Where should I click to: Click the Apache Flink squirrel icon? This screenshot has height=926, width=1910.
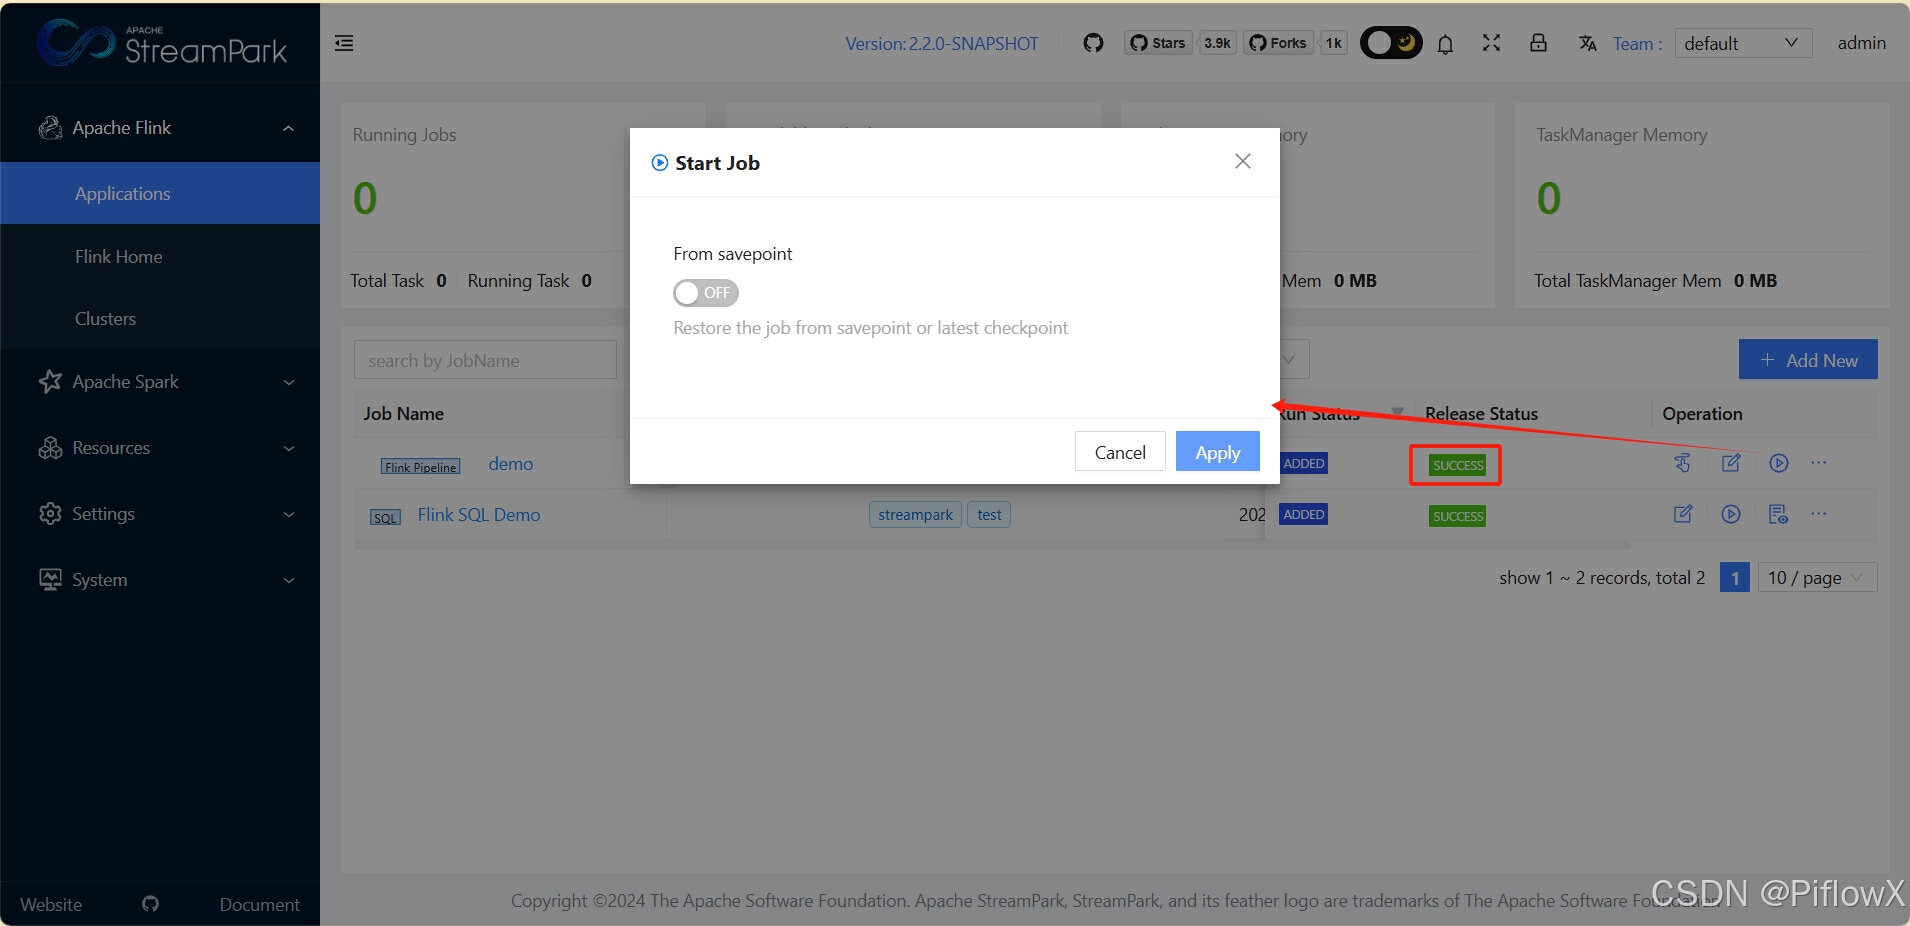coord(50,128)
